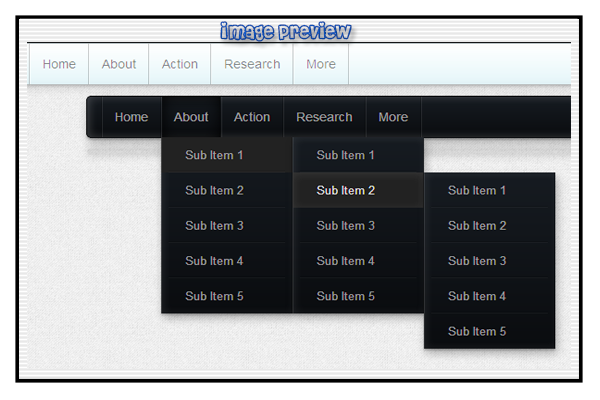Click More in the light menu bar
Image resolution: width=600 pixels, height=400 pixels.
[x=321, y=64]
